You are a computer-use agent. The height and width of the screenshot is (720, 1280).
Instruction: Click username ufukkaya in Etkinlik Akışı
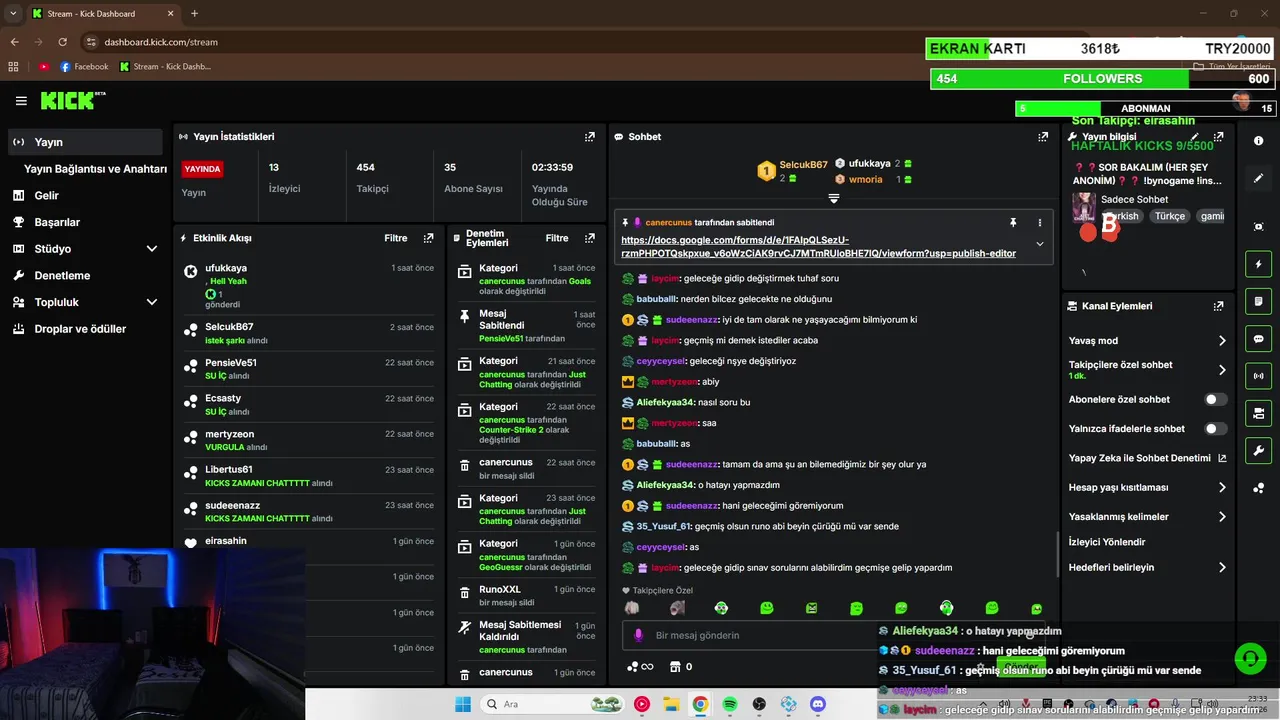tap(226, 269)
